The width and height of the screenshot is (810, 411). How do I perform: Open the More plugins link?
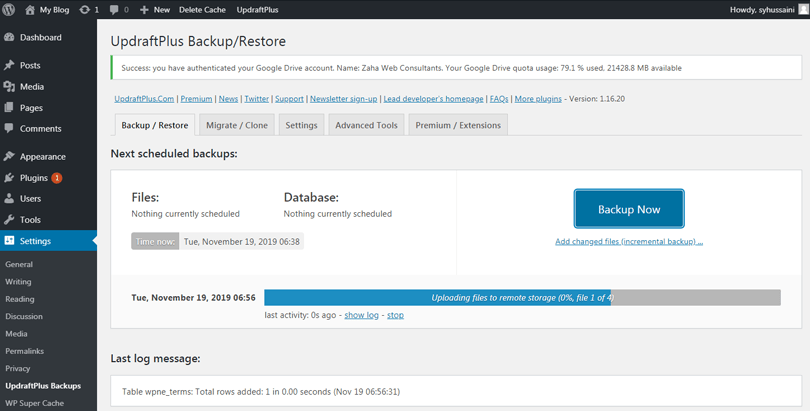[538, 99]
